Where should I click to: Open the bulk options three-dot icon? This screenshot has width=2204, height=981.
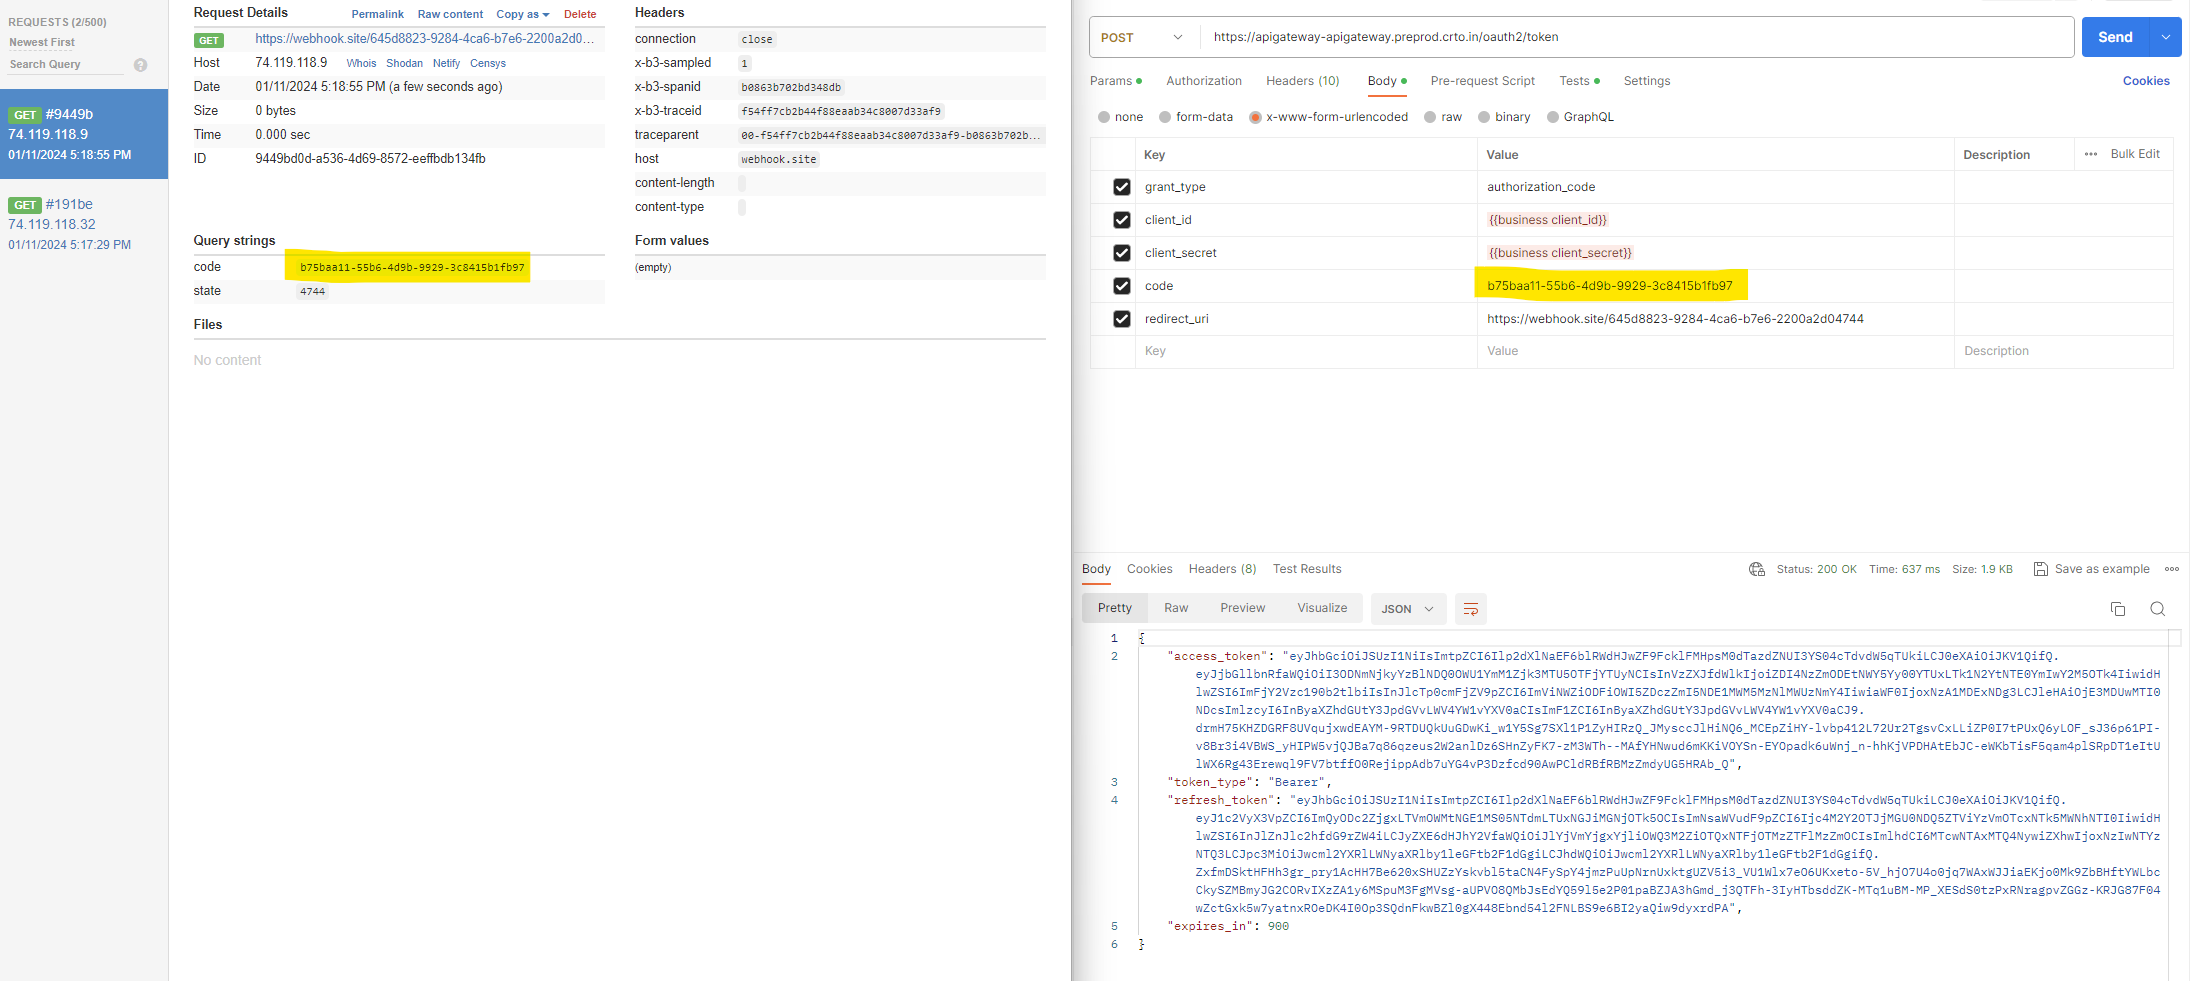[x=2090, y=154]
